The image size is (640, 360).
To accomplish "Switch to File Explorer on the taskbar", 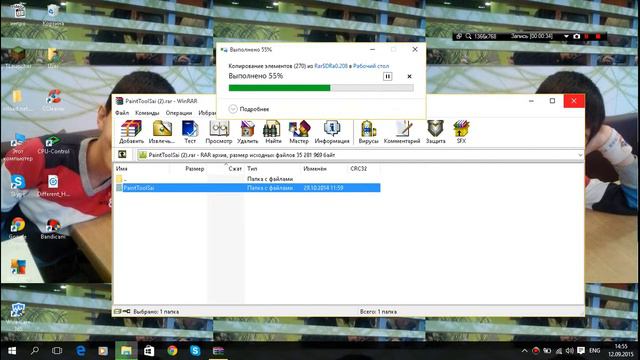I will (x=126, y=351).
